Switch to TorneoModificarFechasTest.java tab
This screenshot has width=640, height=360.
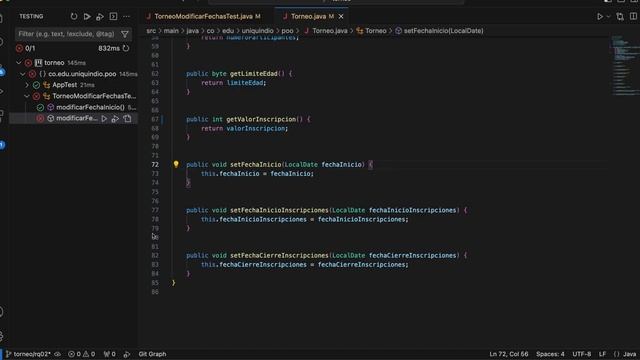(x=203, y=17)
